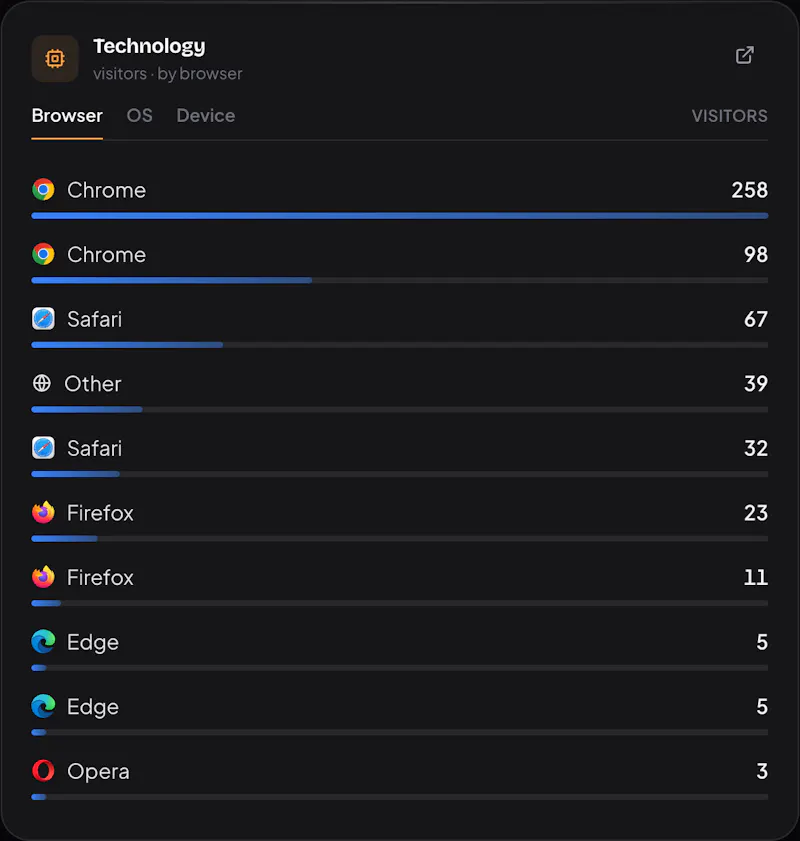Click the Opera browser label

pyautogui.click(x=98, y=771)
